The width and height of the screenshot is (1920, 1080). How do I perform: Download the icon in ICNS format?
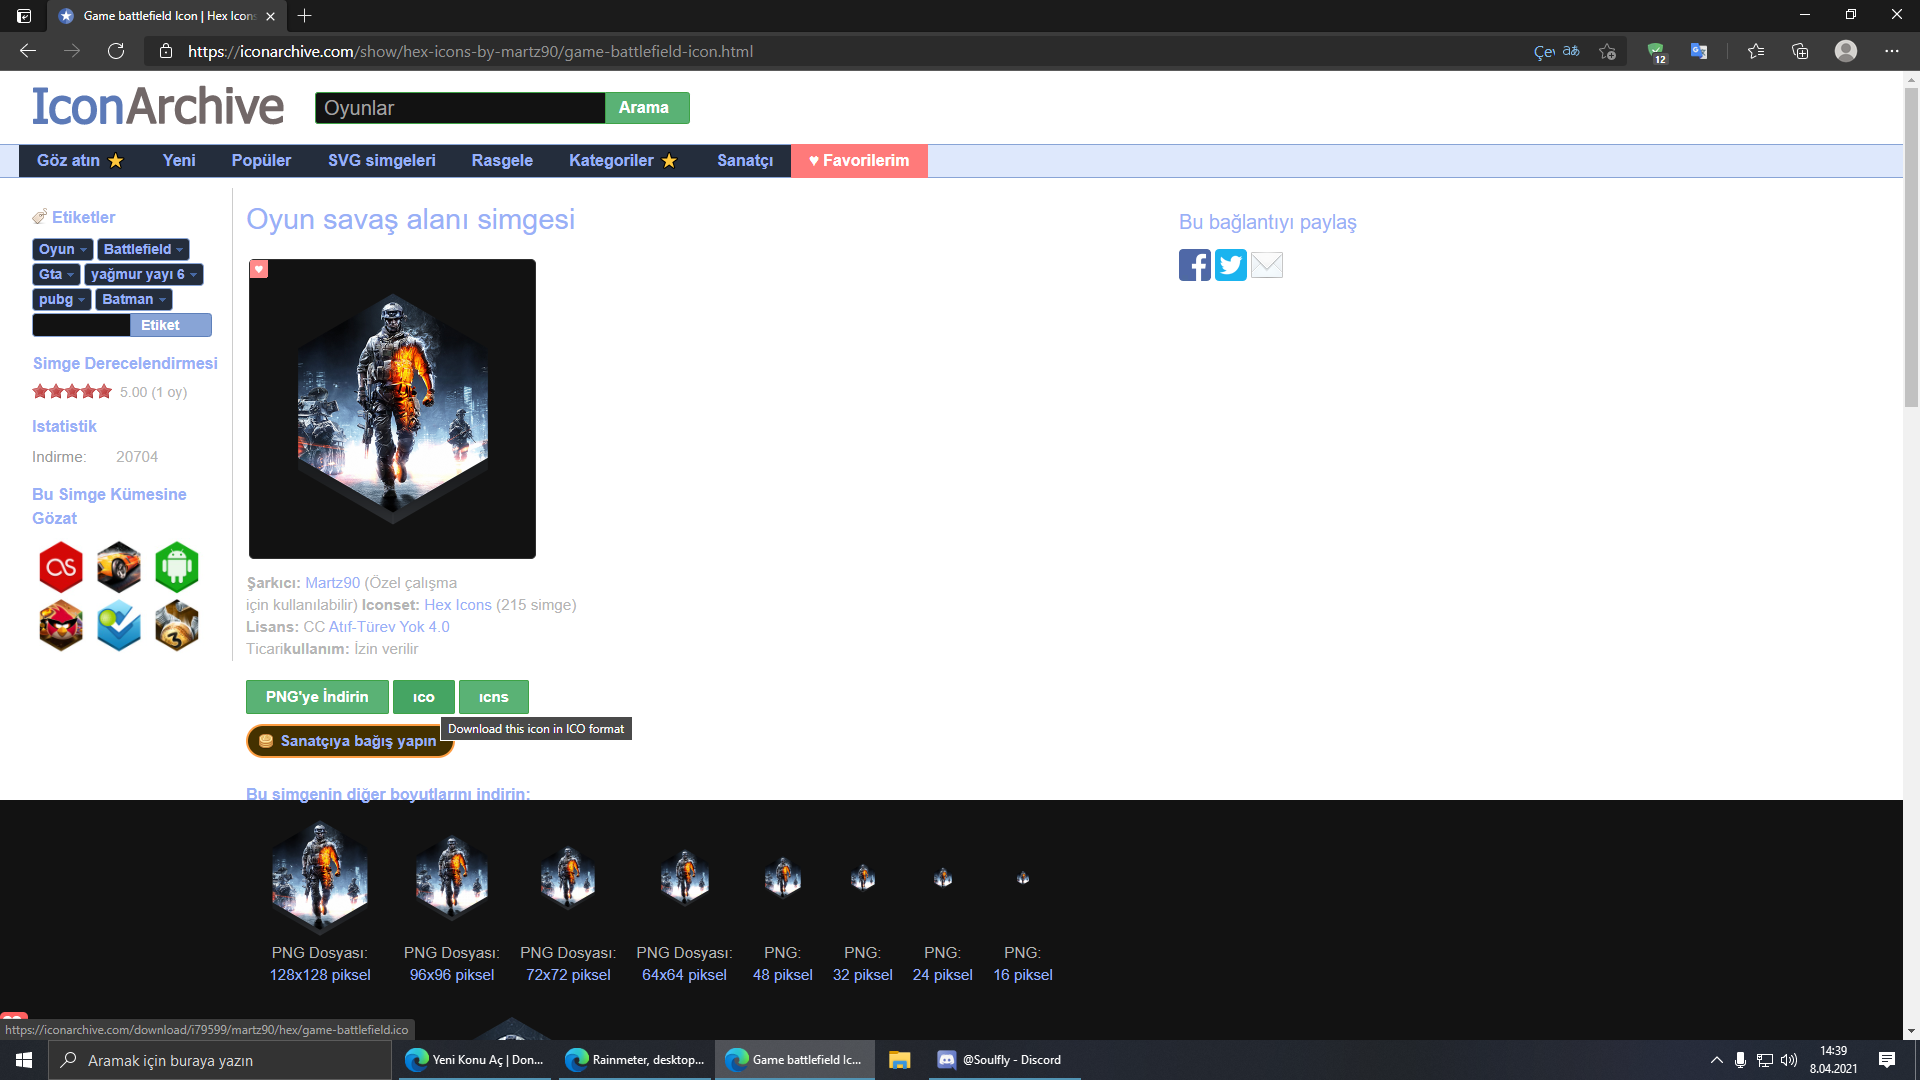click(494, 697)
